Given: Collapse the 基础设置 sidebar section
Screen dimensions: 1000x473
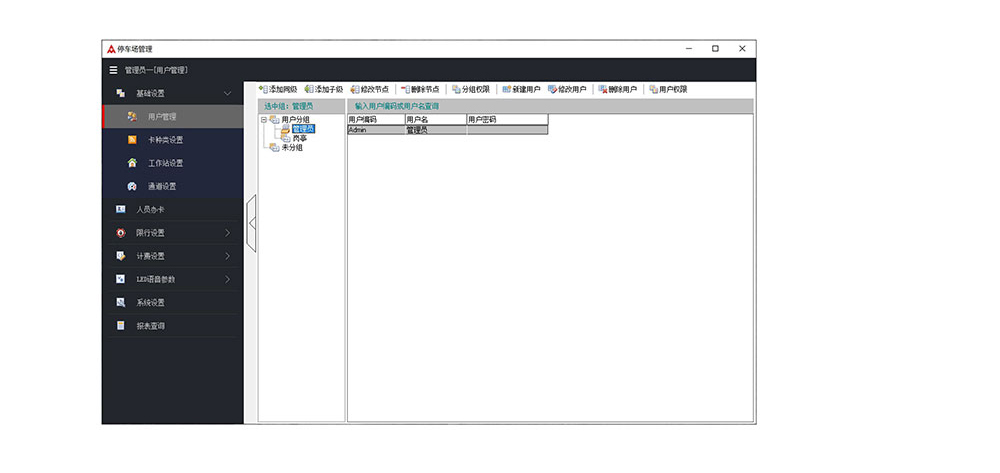Looking at the screenshot, I should click(x=227, y=93).
